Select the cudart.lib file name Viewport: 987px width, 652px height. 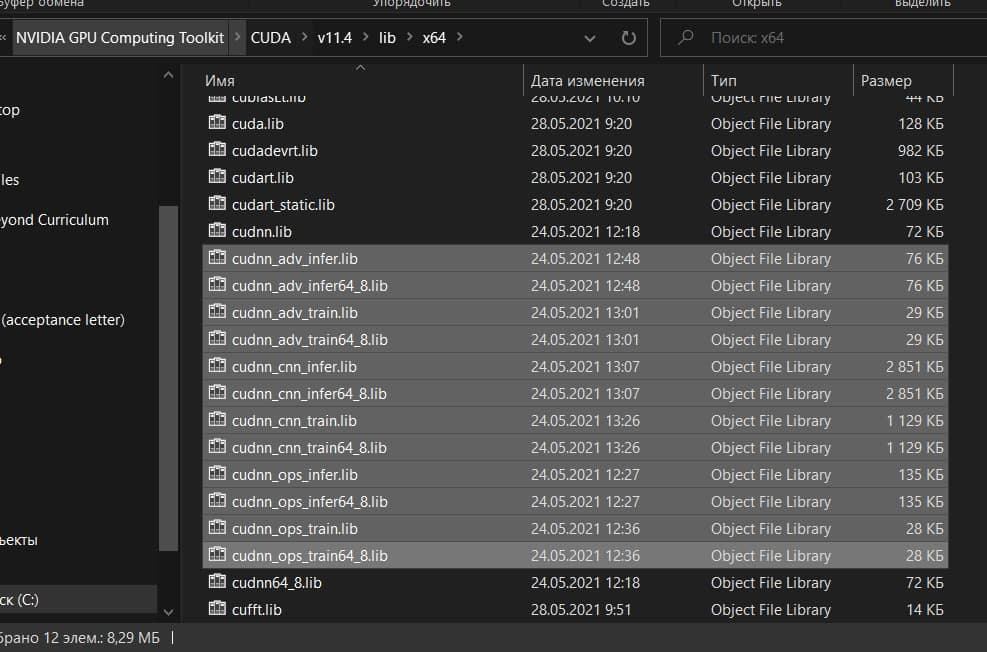[262, 177]
